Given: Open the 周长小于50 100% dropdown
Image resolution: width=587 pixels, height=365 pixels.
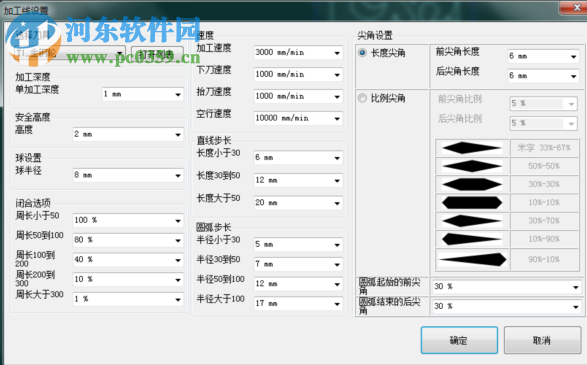Looking at the screenshot, I should coord(128,220).
